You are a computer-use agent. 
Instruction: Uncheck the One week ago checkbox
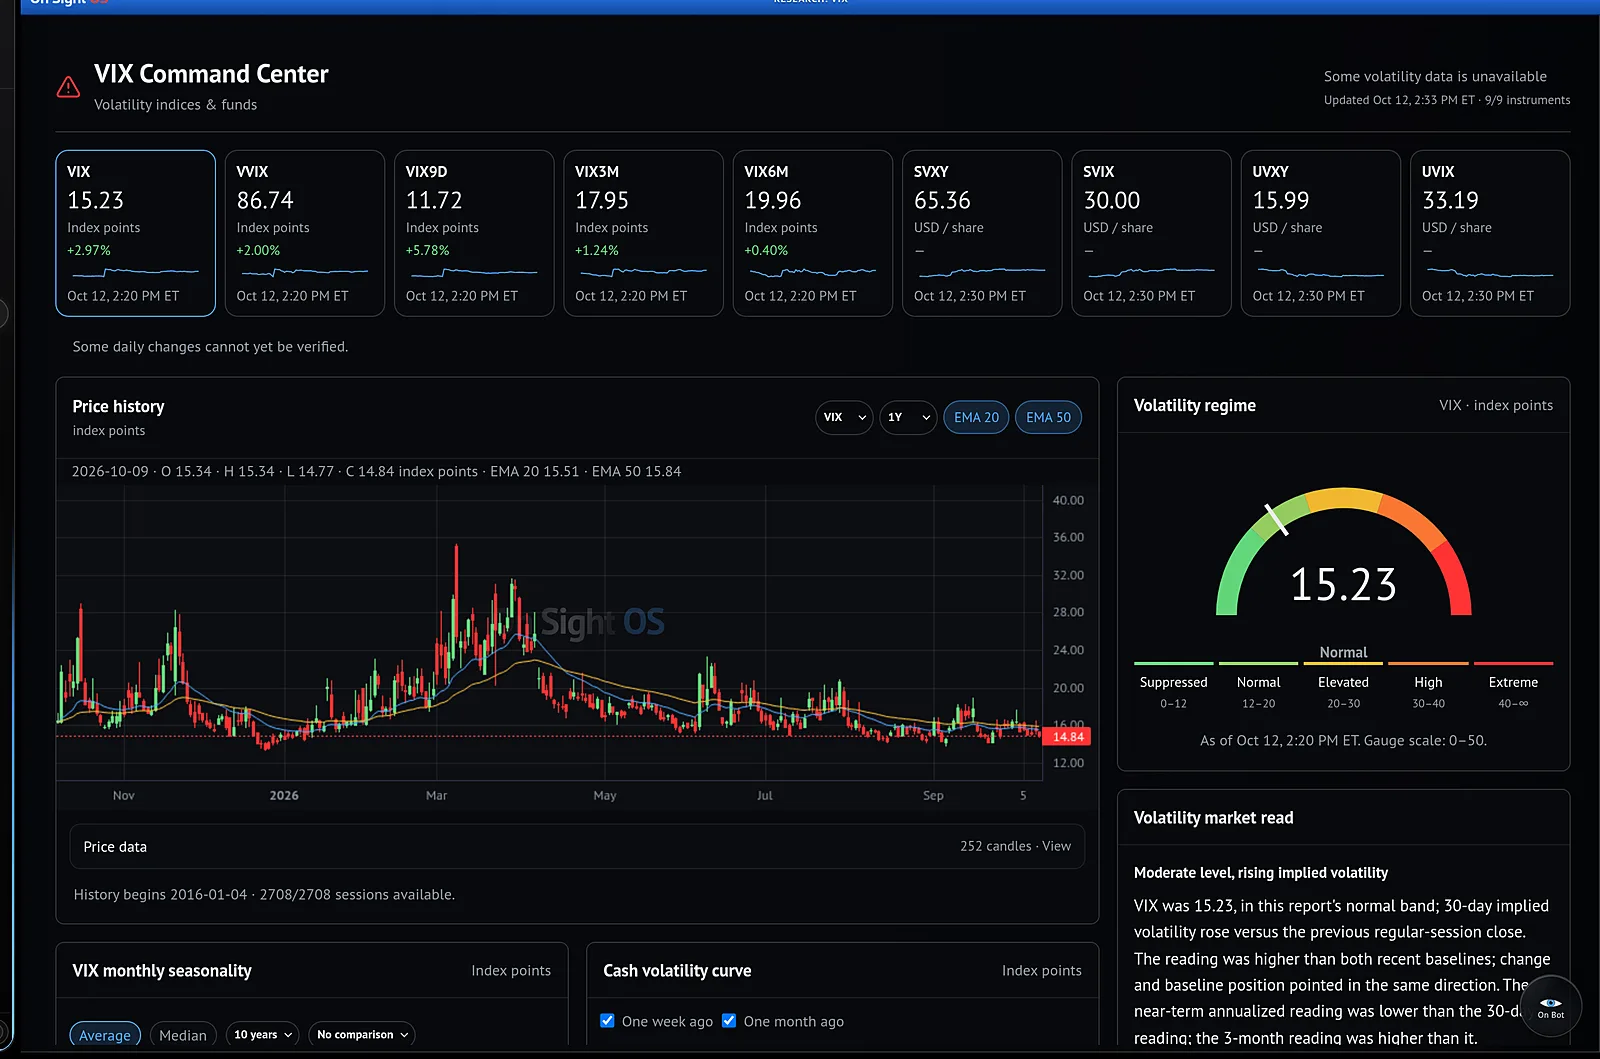(x=607, y=1021)
